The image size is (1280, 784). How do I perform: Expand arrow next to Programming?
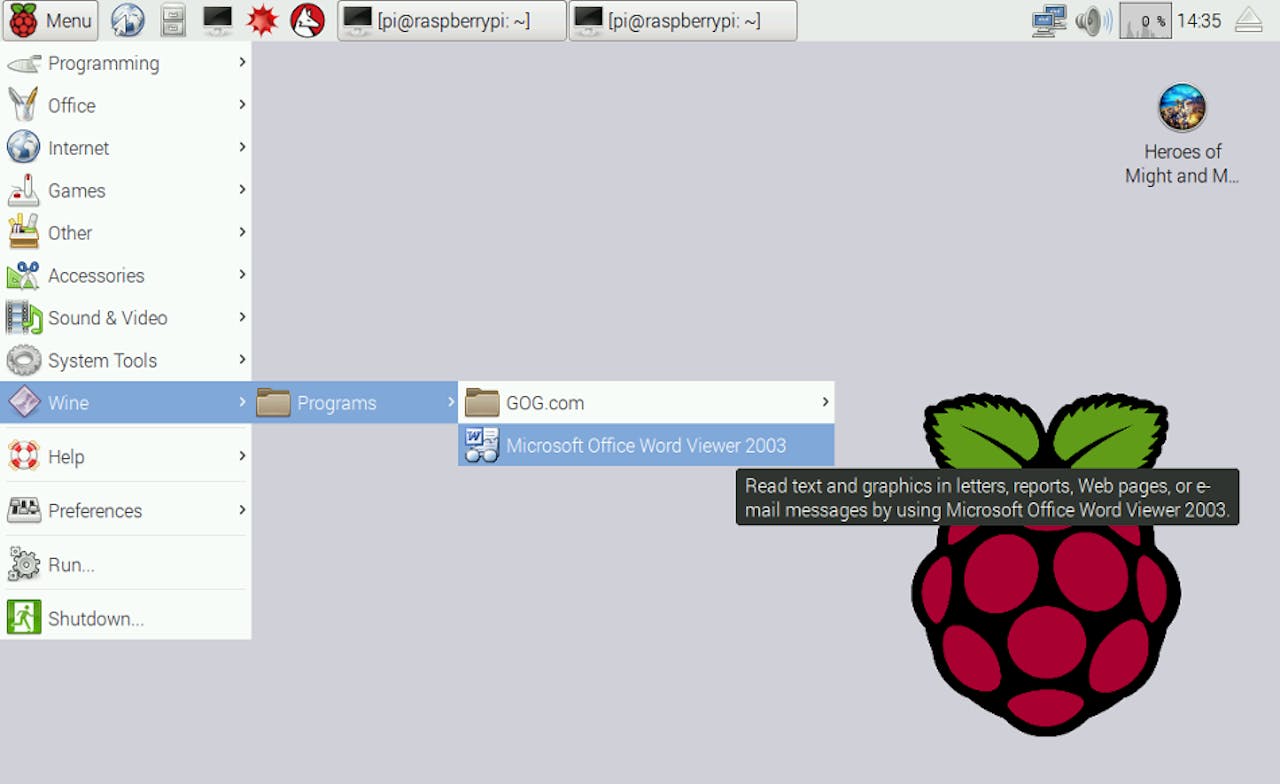[242, 62]
